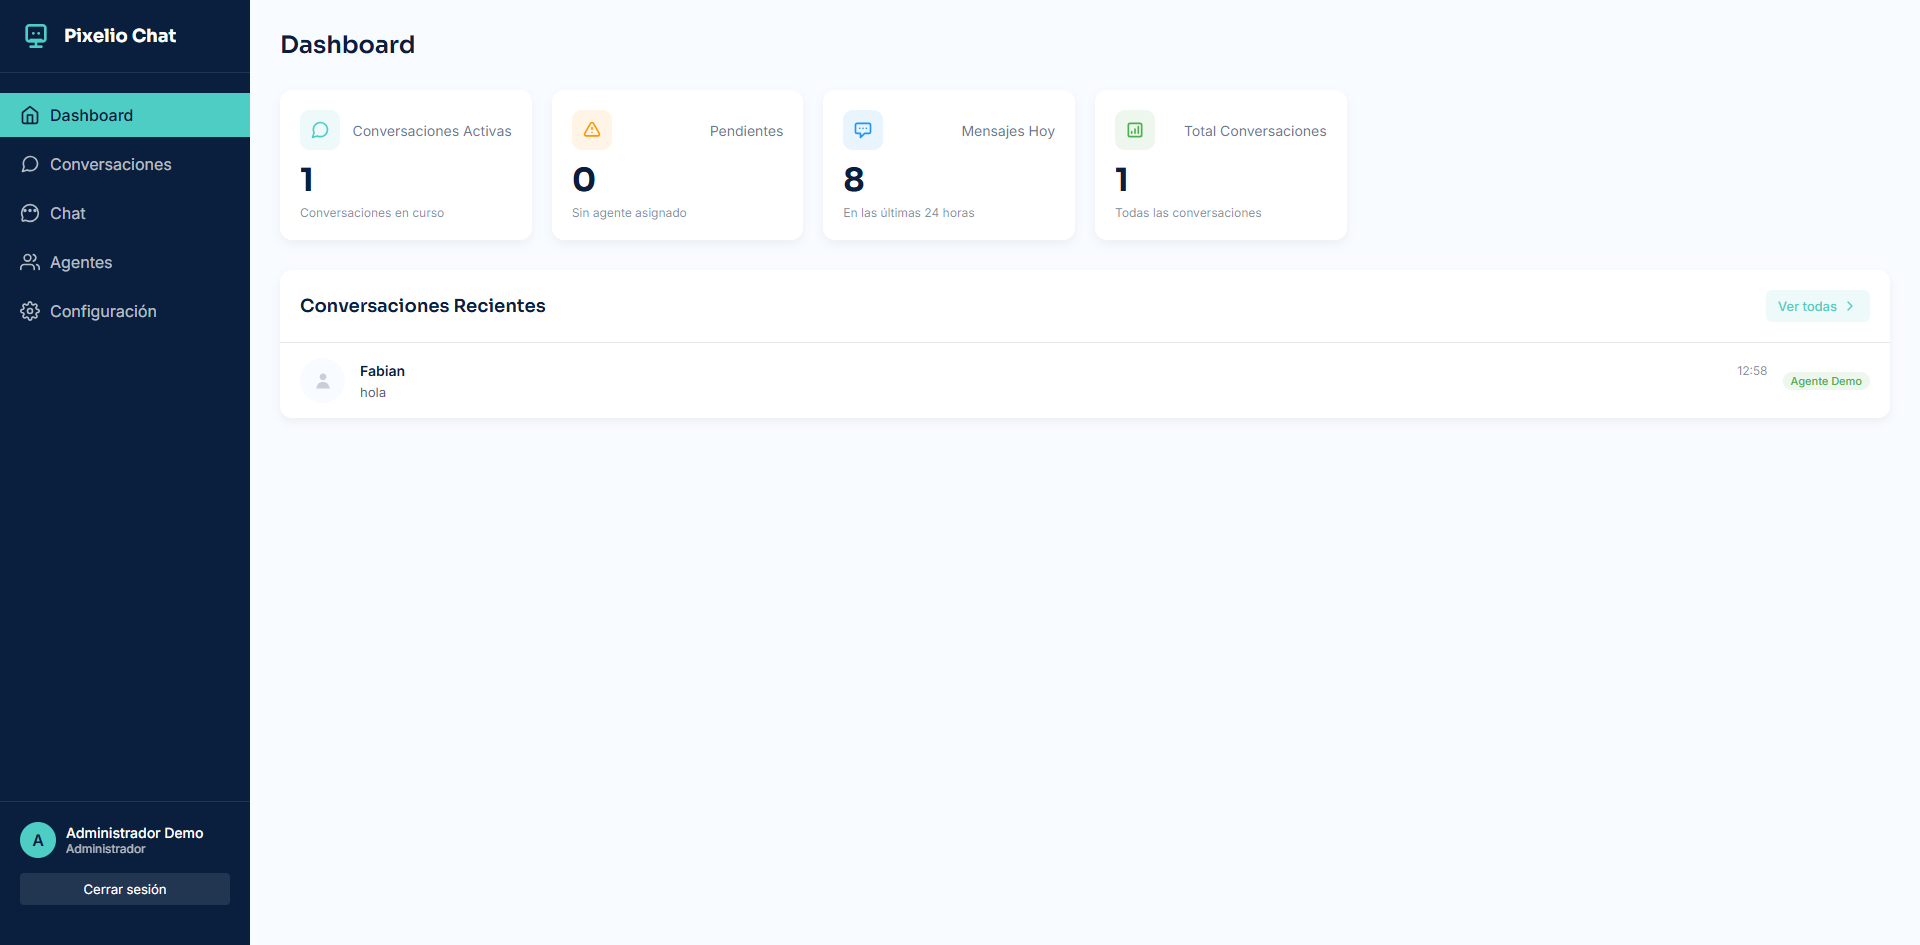The height and width of the screenshot is (945, 1920).
Task: Click the Total Conversaciones chart icon
Action: click(x=1135, y=130)
